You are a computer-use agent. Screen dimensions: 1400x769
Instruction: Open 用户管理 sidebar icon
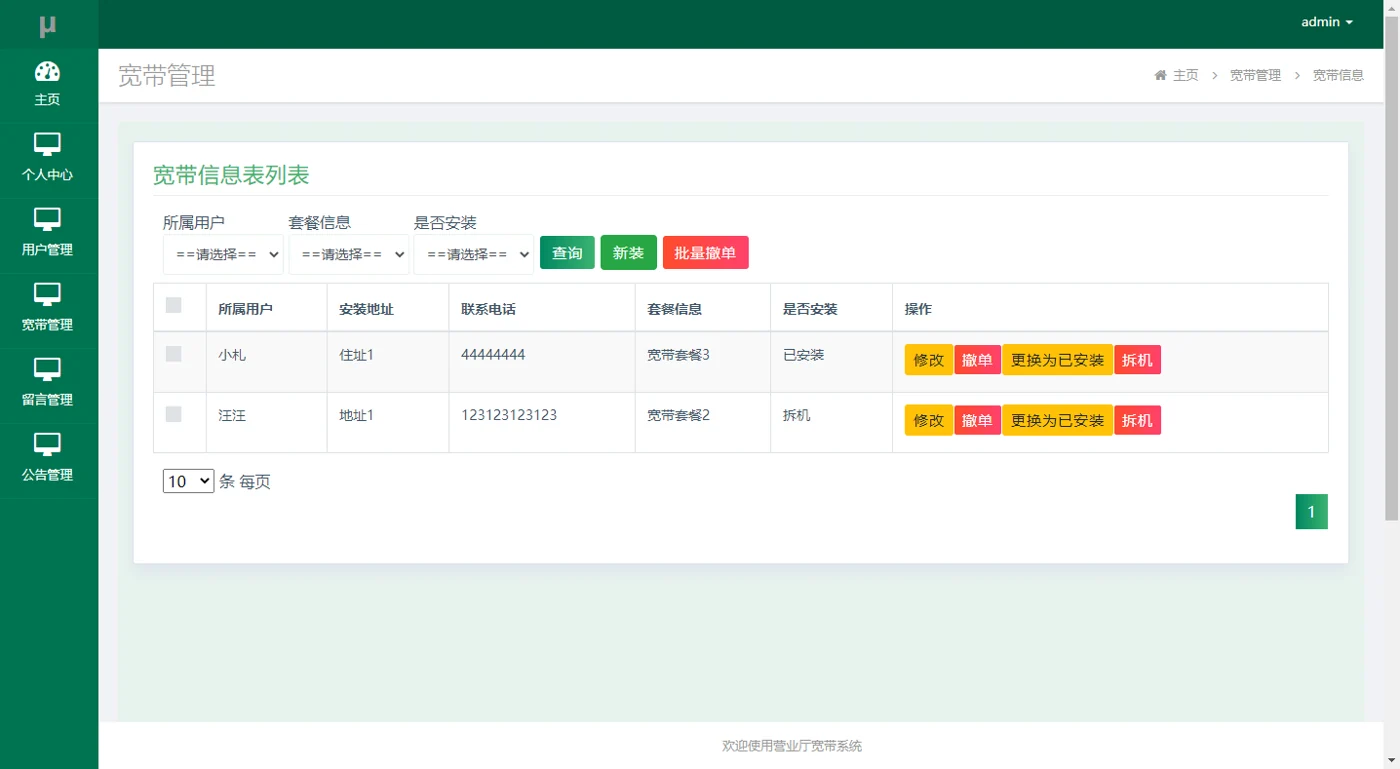(x=47, y=220)
